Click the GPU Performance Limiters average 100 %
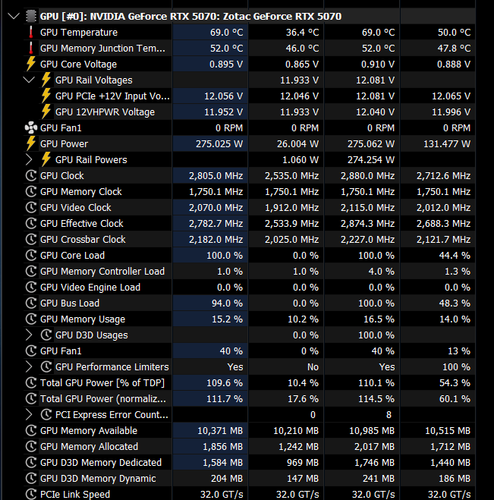 click(x=456, y=367)
